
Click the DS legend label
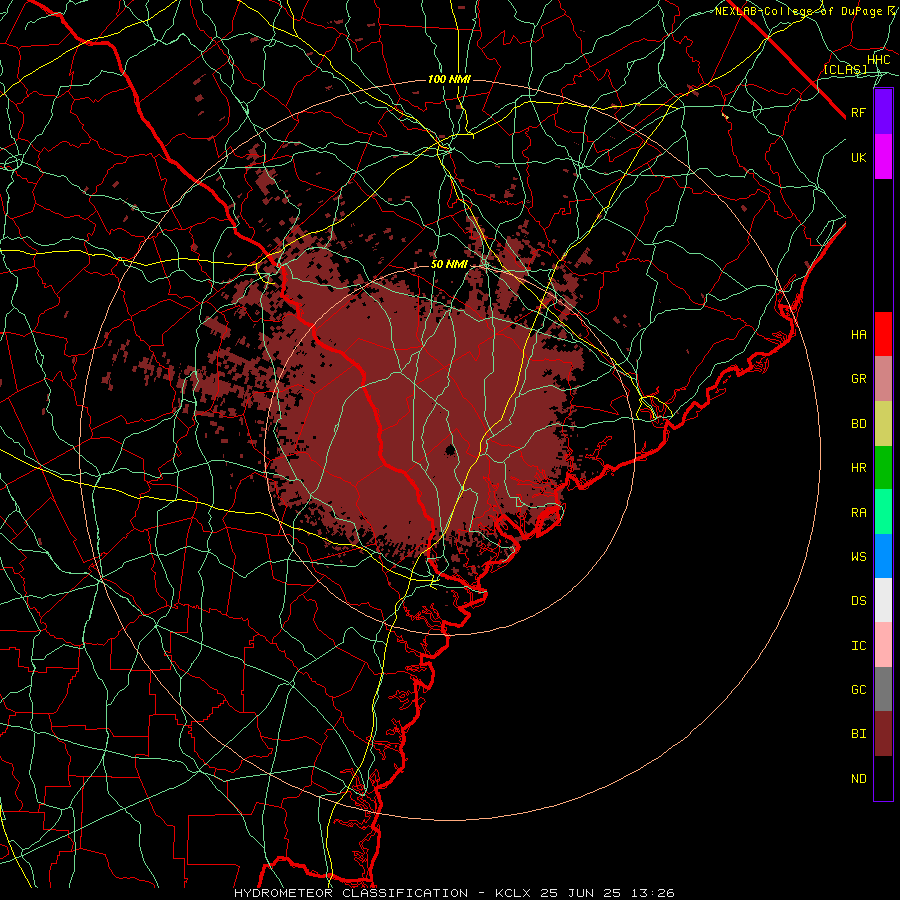[x=858, y=601]
